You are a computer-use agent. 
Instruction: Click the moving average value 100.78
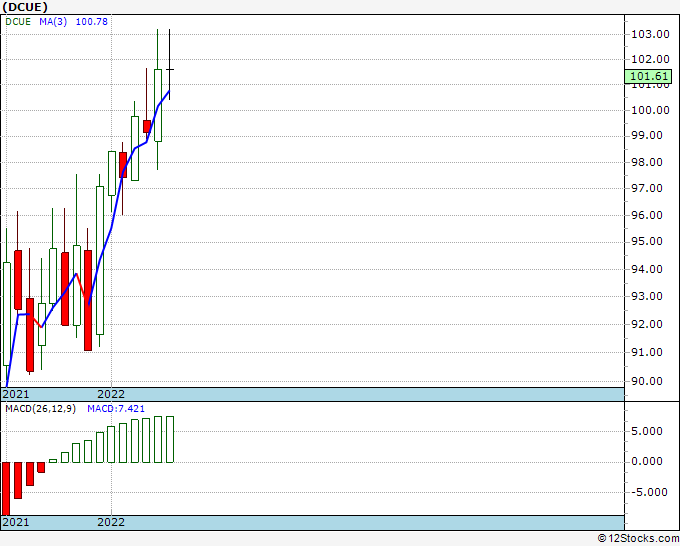point(92,22)
